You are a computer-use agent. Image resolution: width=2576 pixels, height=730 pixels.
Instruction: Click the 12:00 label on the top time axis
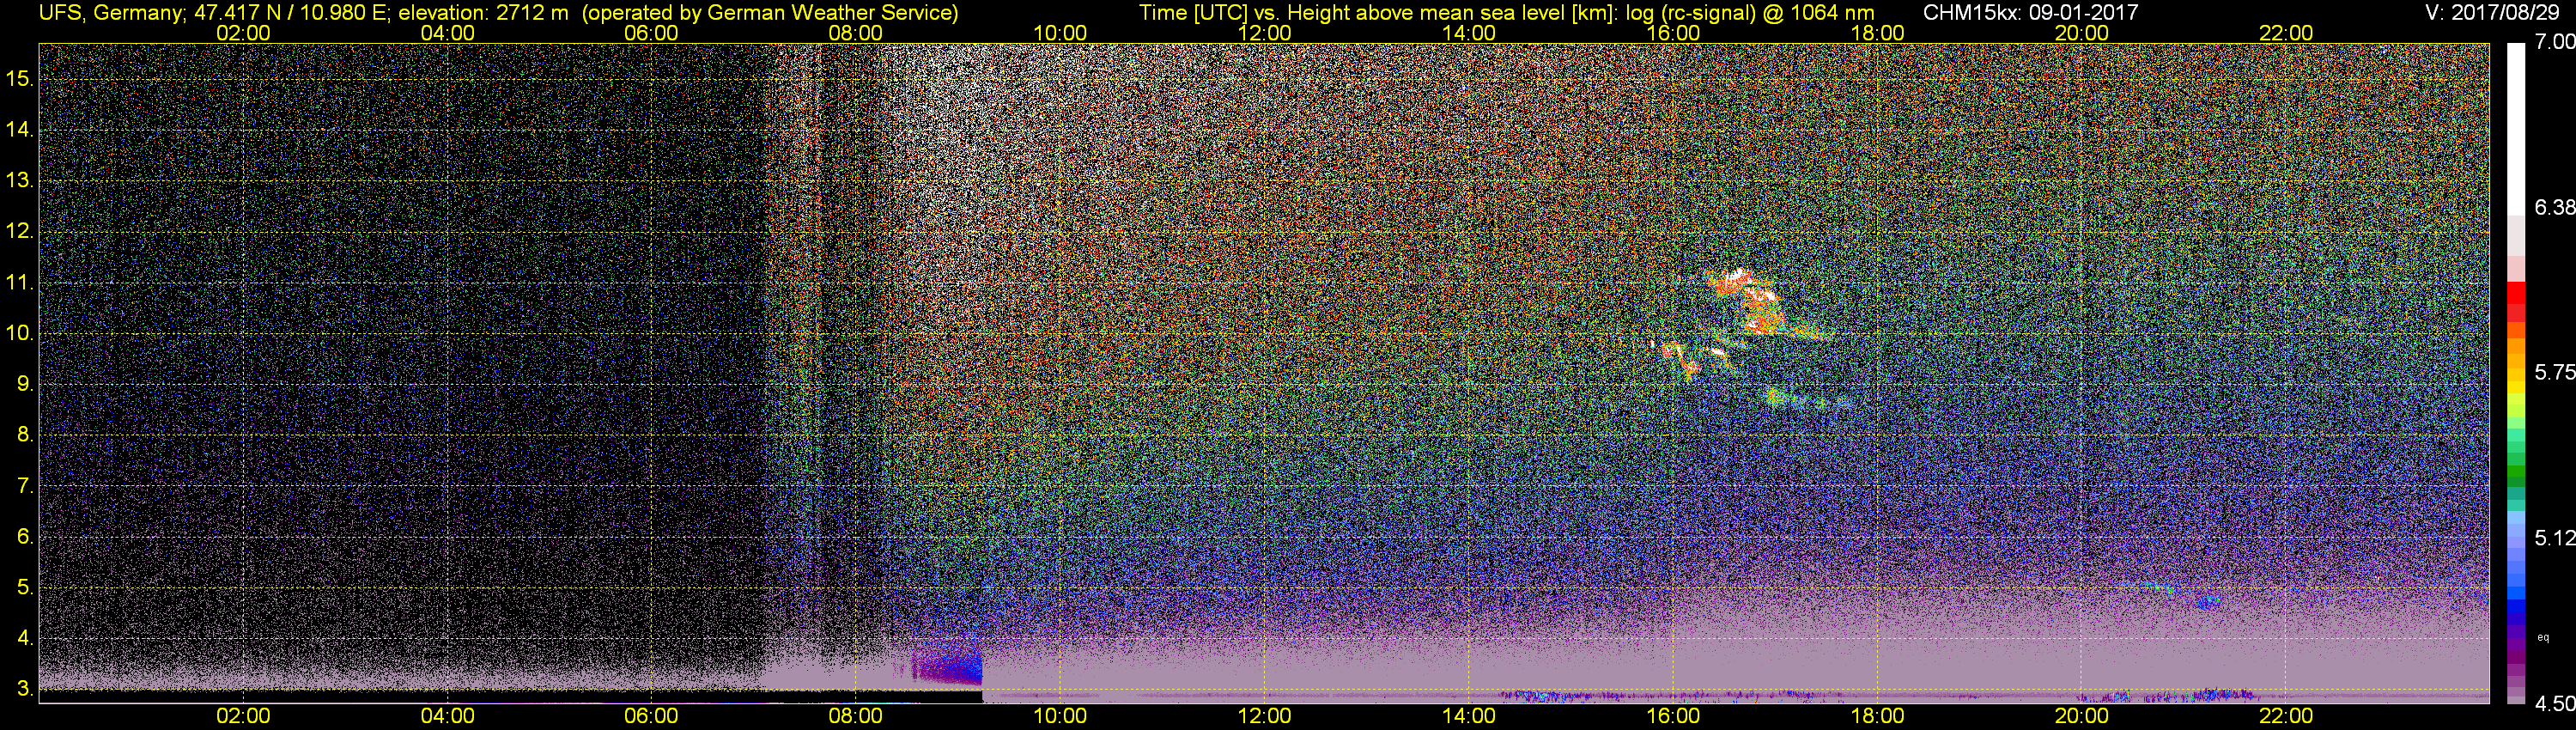tap(1264, 33)
